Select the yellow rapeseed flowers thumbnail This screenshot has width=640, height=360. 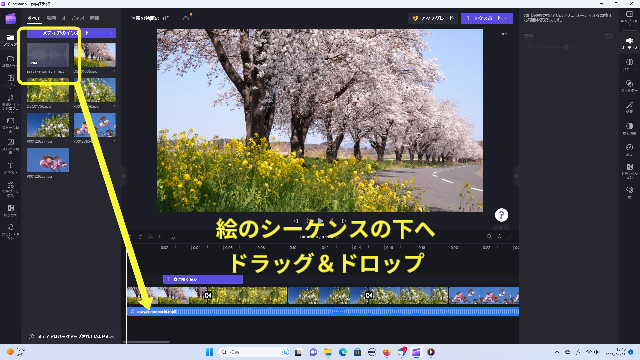48,90
